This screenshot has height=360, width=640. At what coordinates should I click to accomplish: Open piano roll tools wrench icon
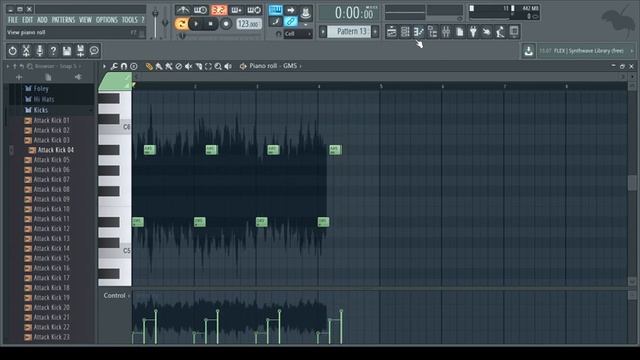coord(114,66)
